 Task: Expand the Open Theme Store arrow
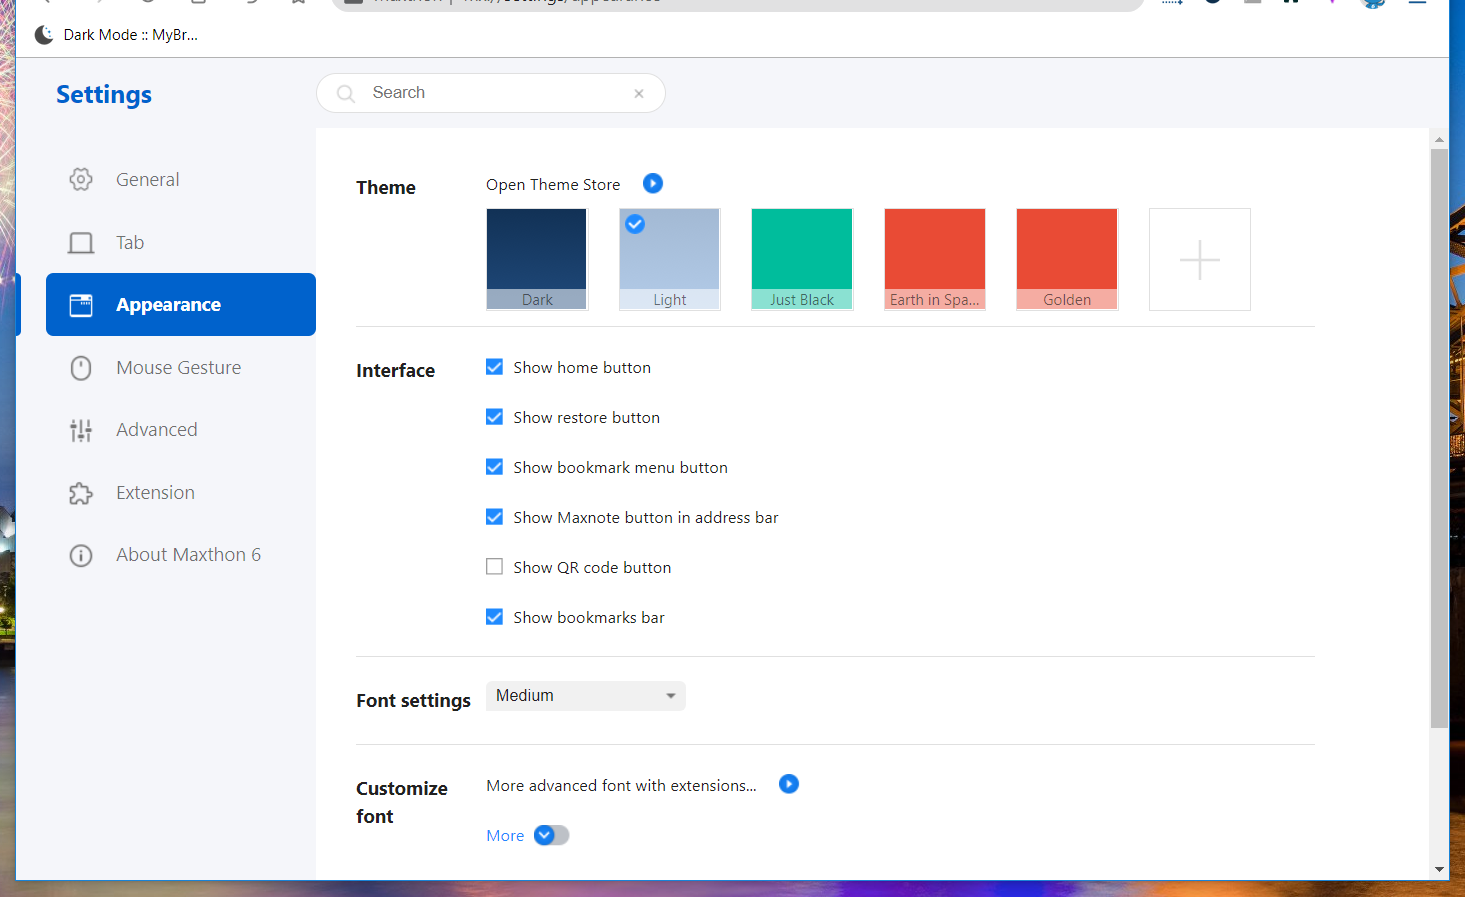pos(652,183)
